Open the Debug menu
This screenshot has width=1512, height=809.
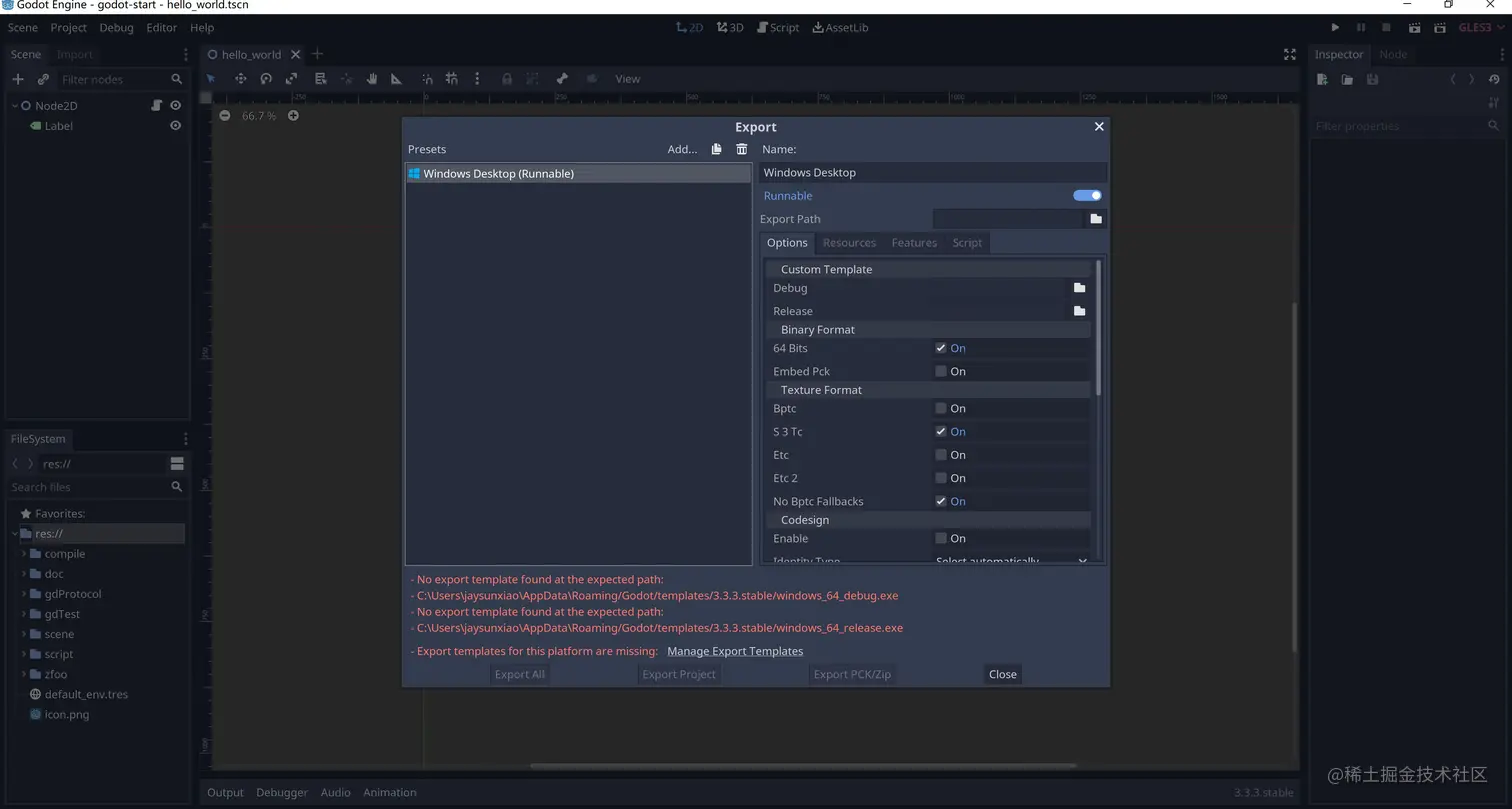click(116, 28)
